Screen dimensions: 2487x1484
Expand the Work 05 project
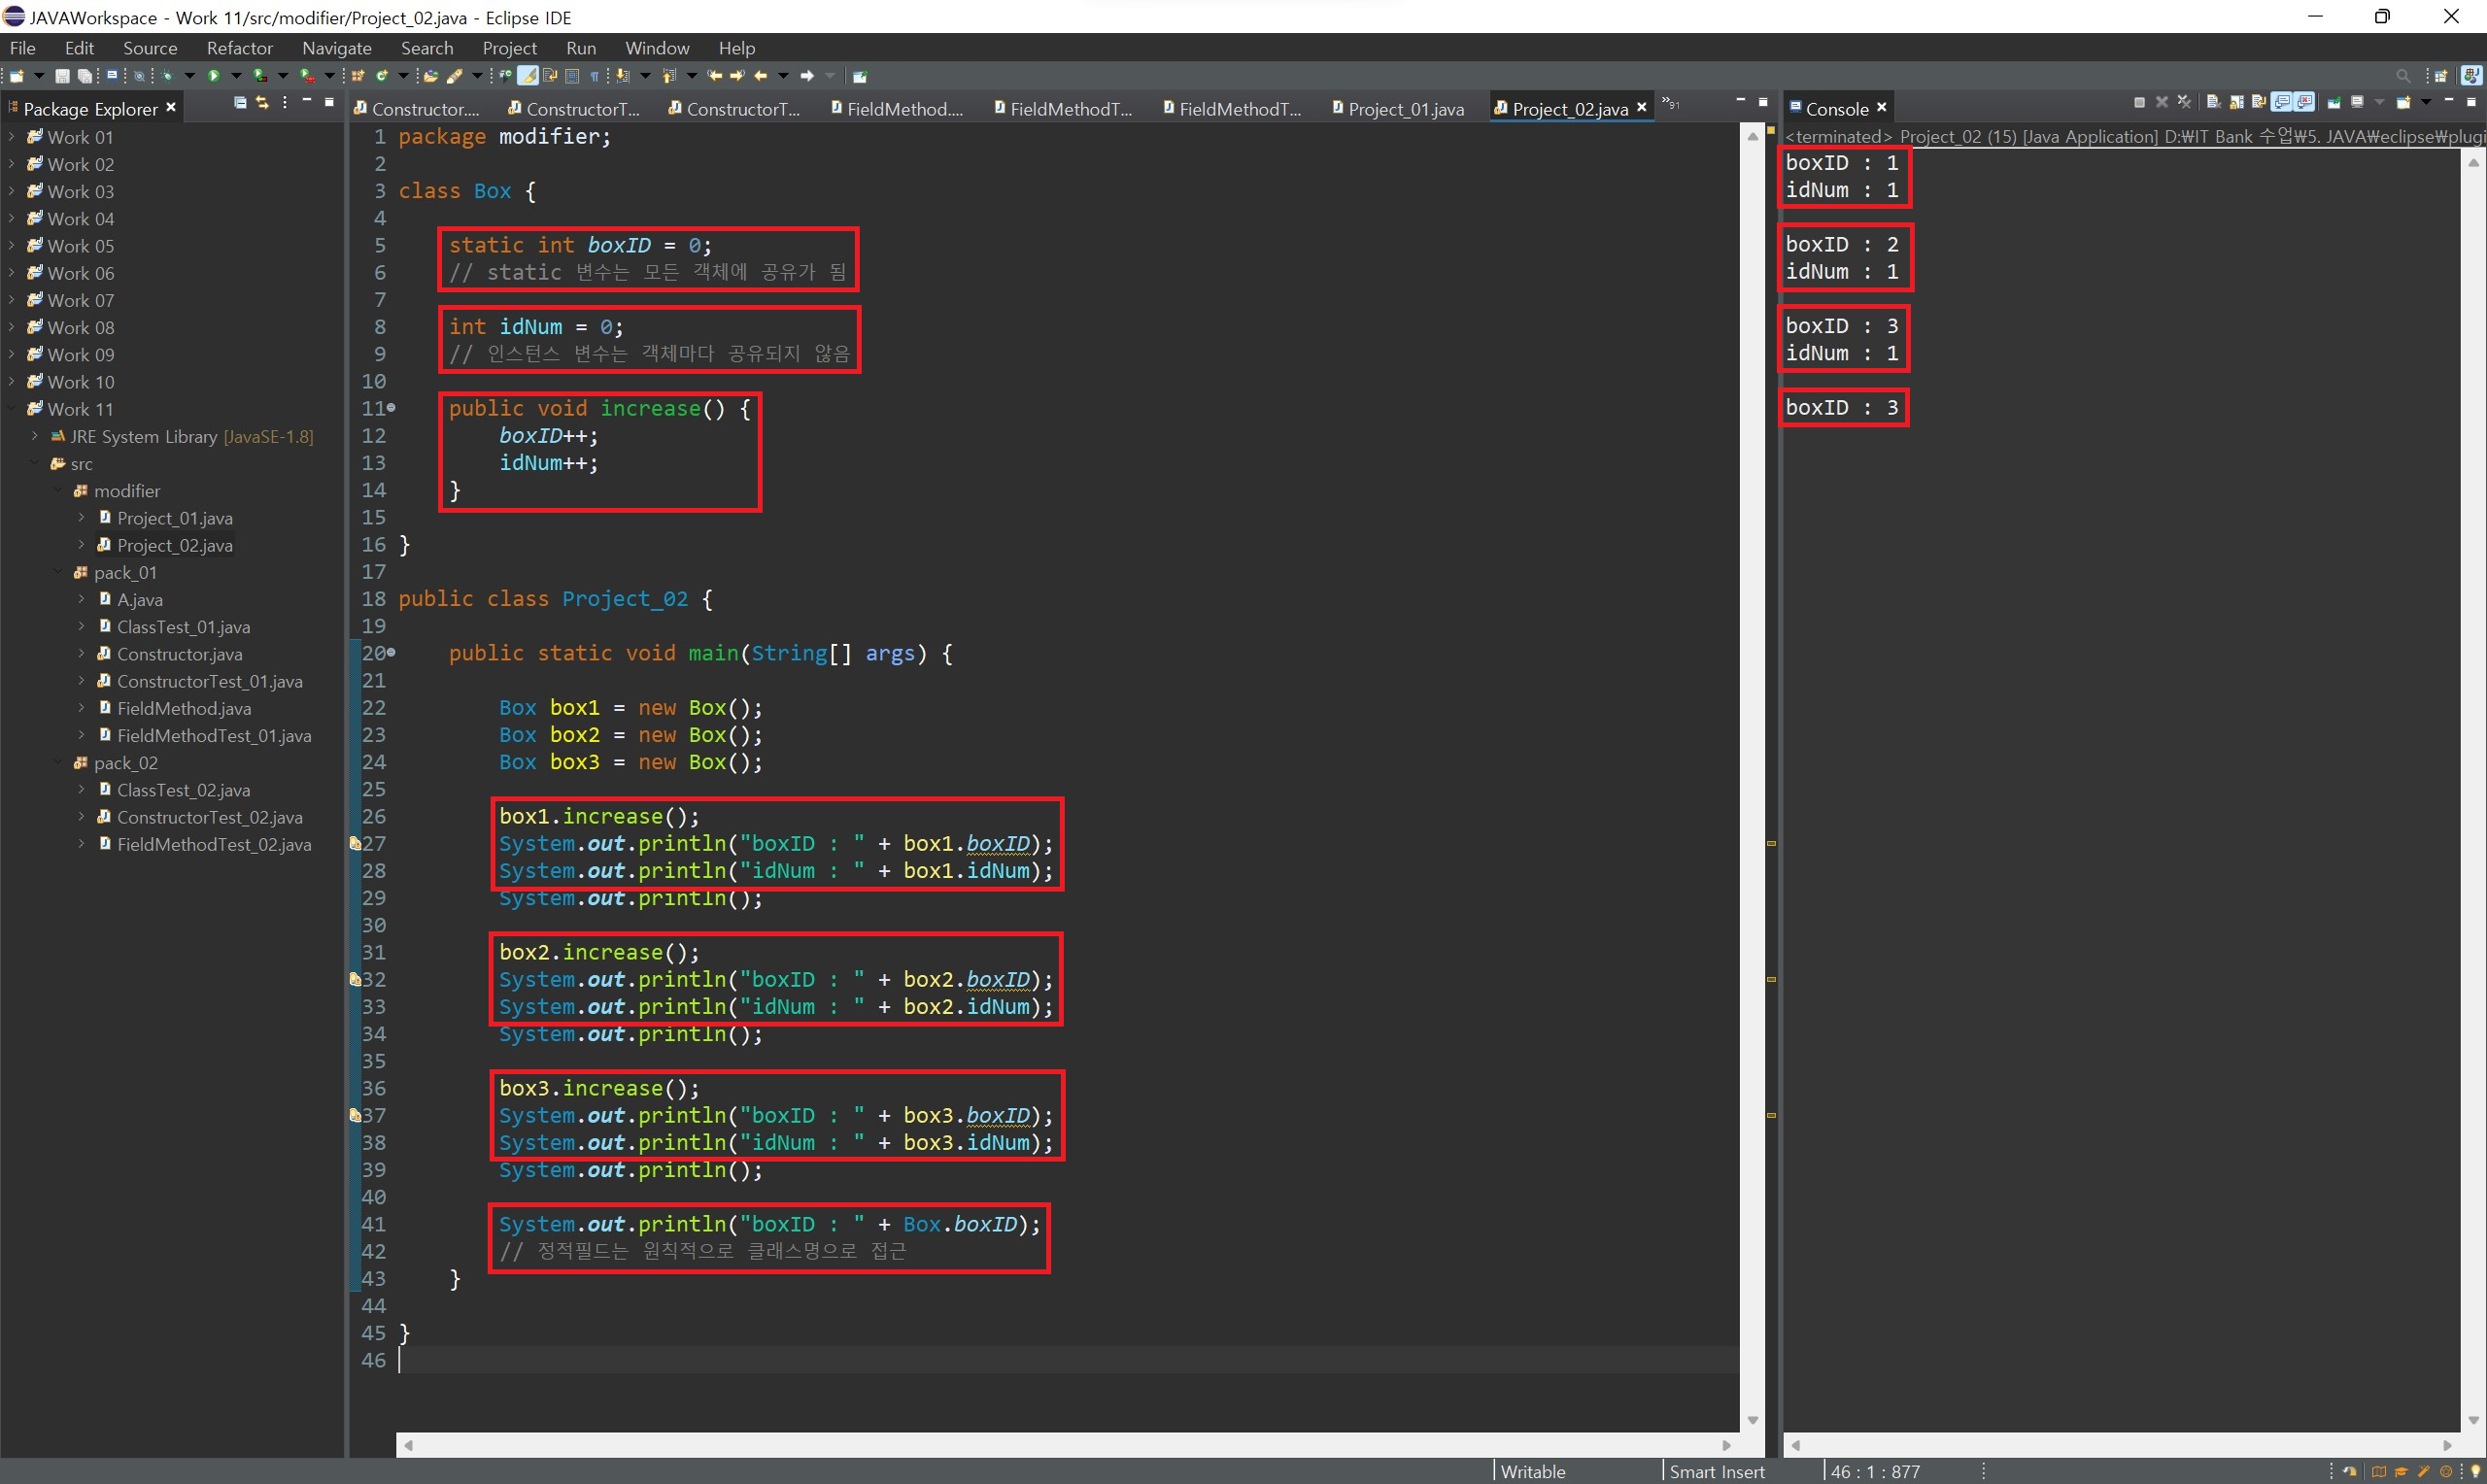[11, 245]
